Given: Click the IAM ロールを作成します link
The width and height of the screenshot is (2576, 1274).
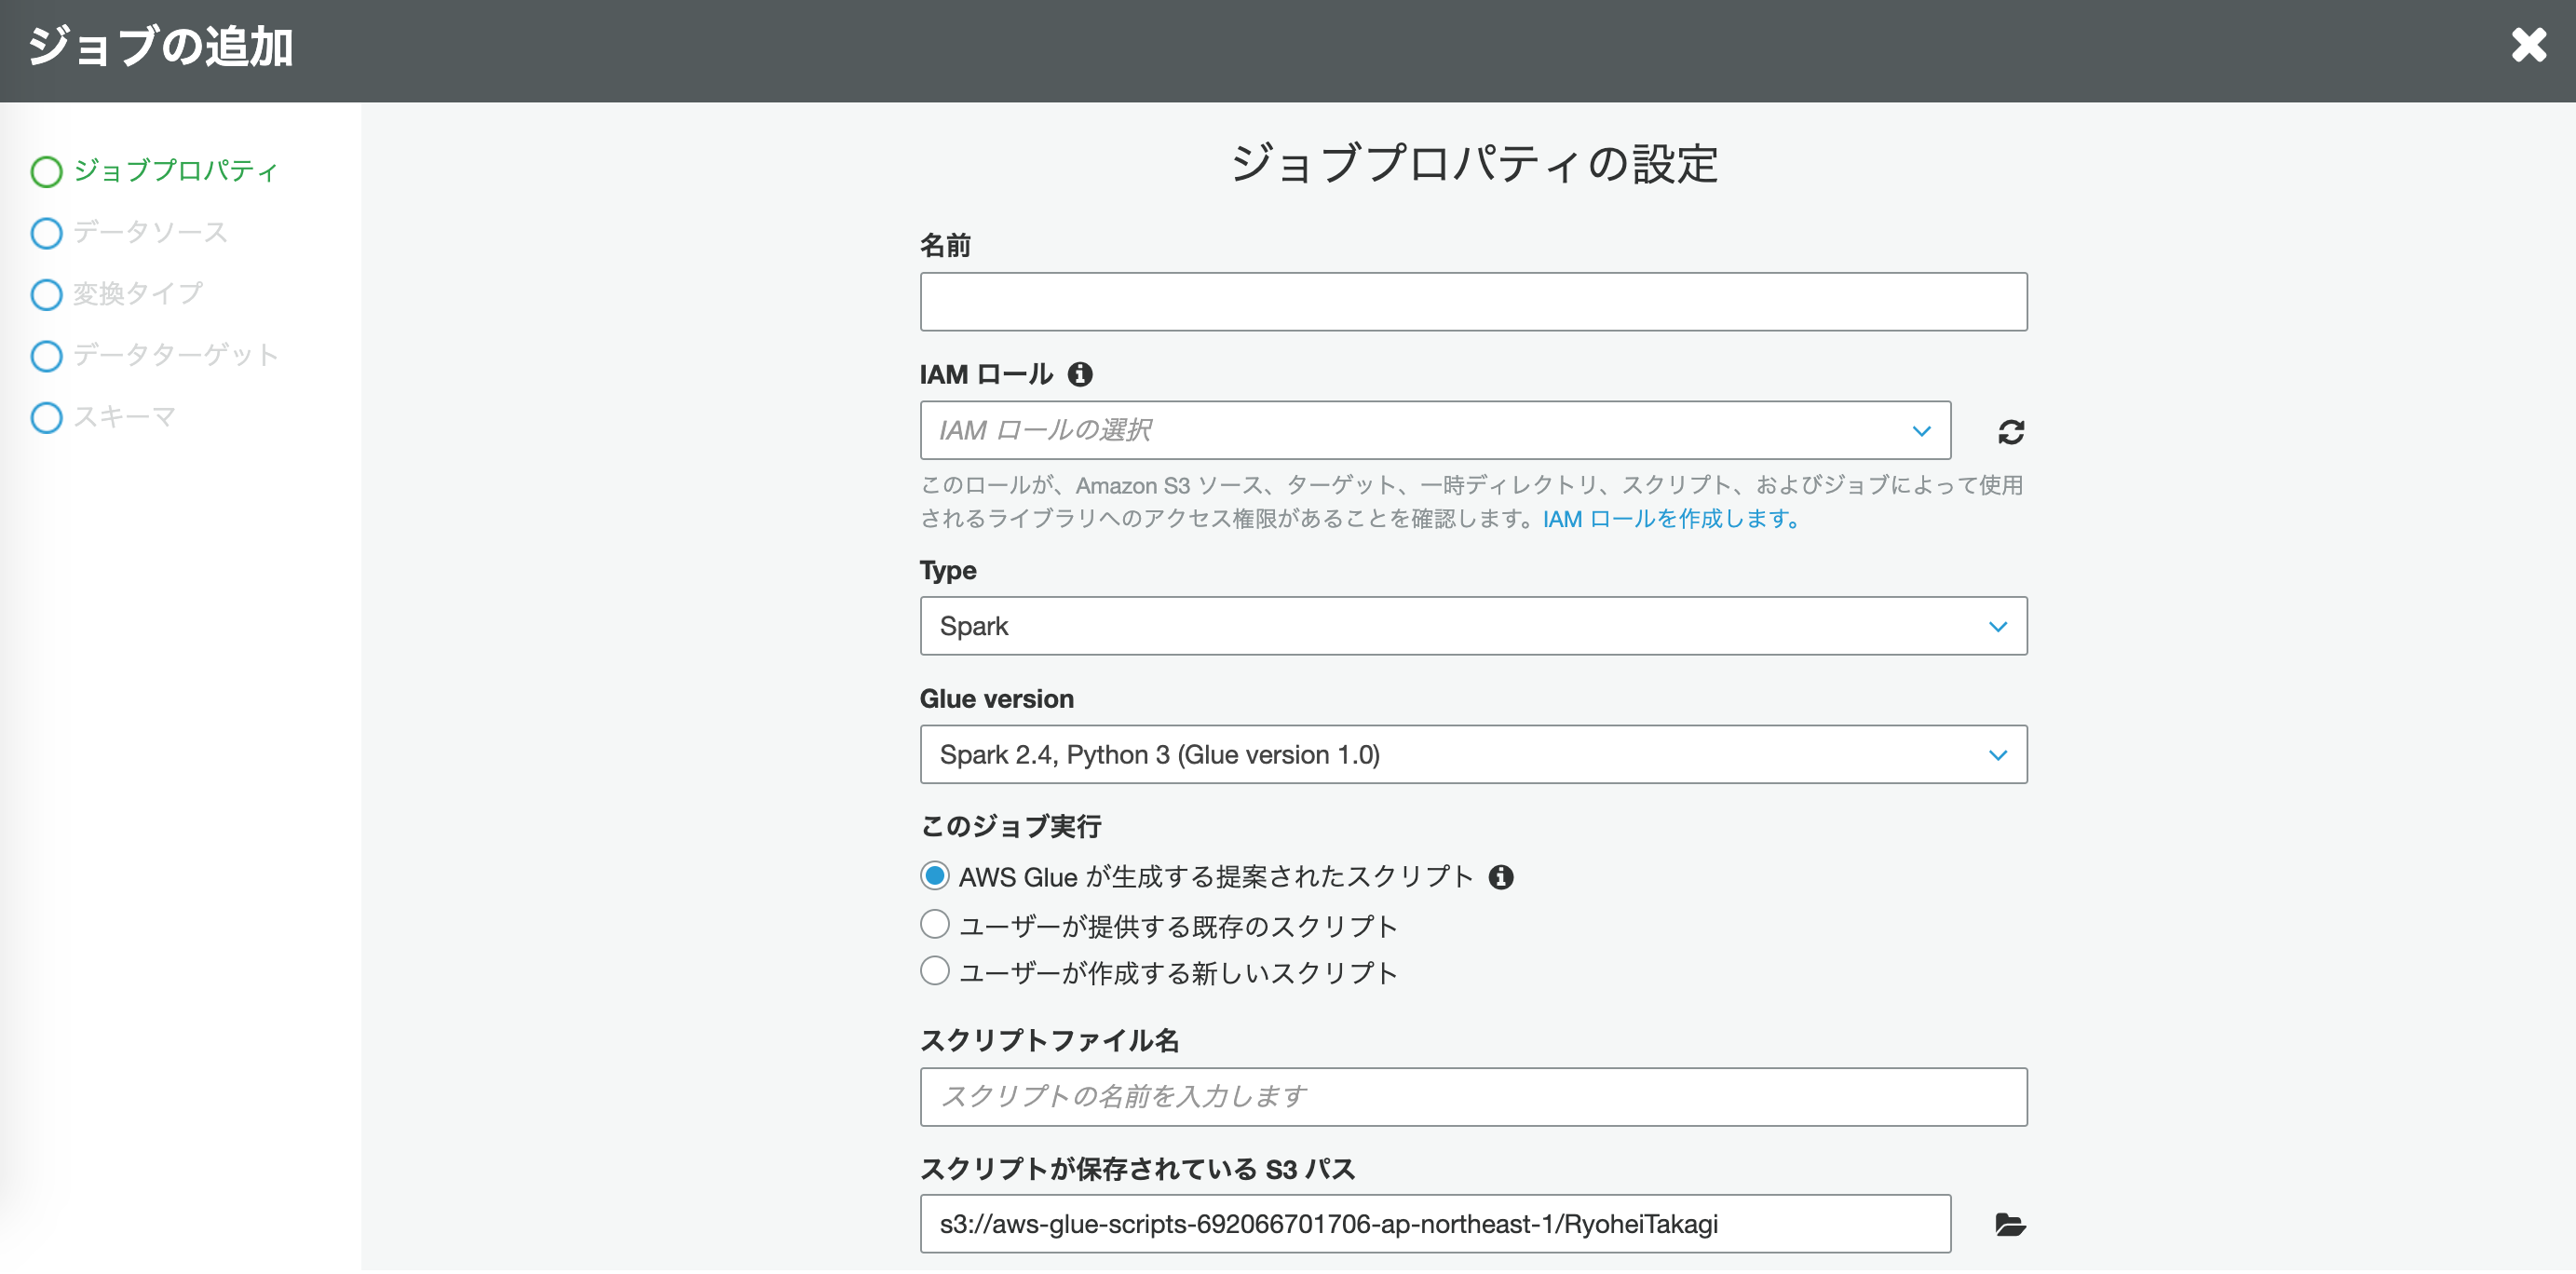Looking at the screenshot, I should pos(1669,519).
